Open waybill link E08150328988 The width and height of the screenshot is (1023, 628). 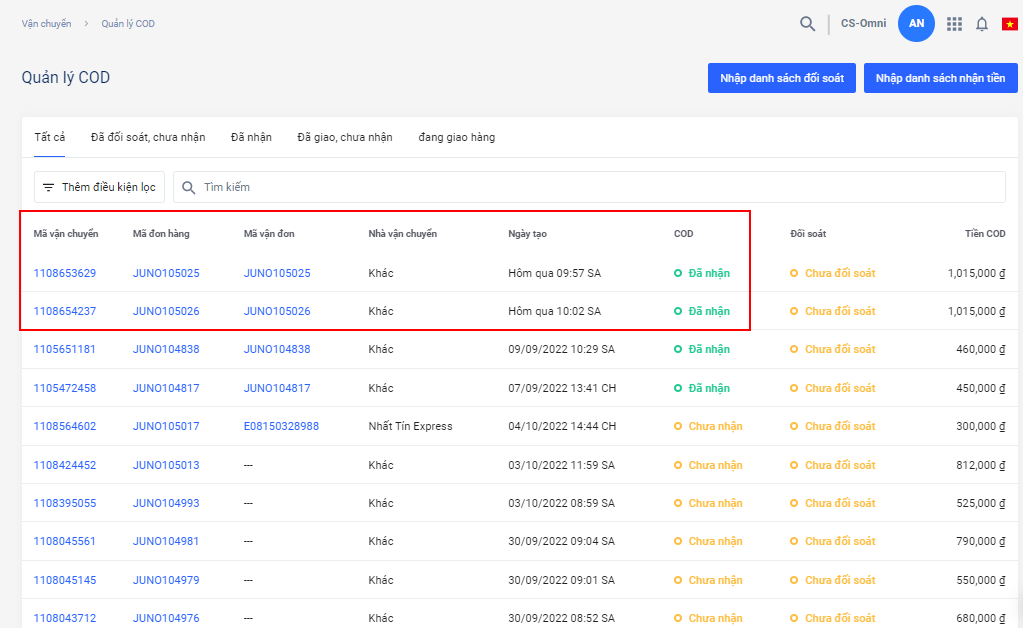tap(281, 426)
